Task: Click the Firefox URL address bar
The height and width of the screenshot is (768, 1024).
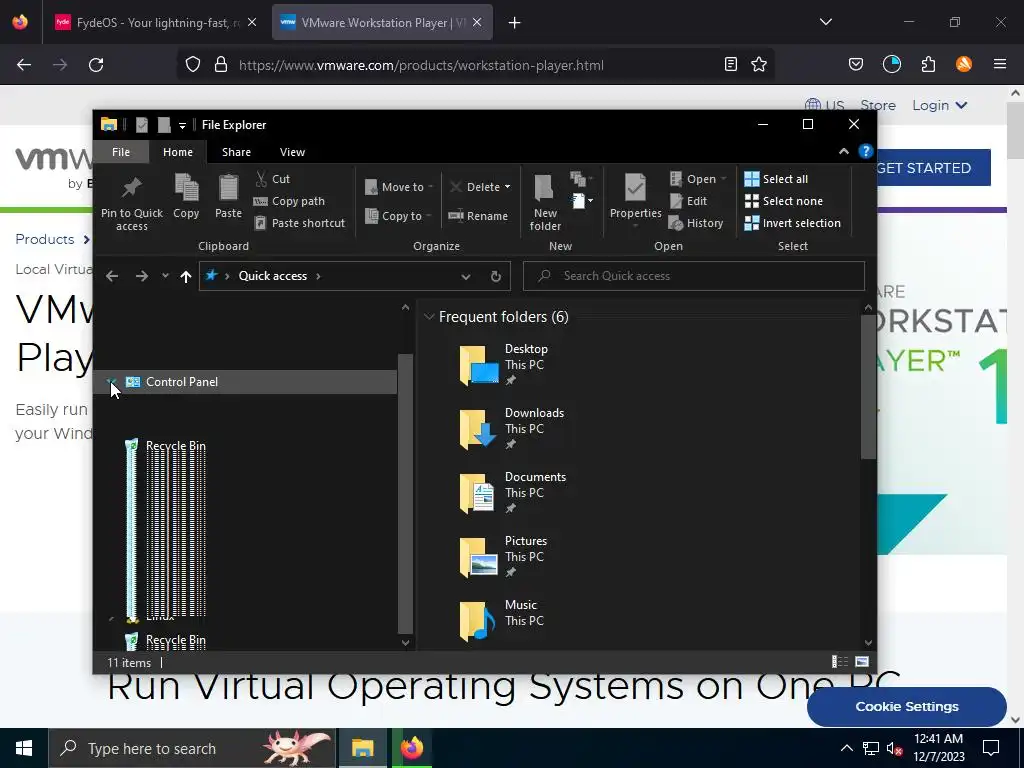Action: 477,65
